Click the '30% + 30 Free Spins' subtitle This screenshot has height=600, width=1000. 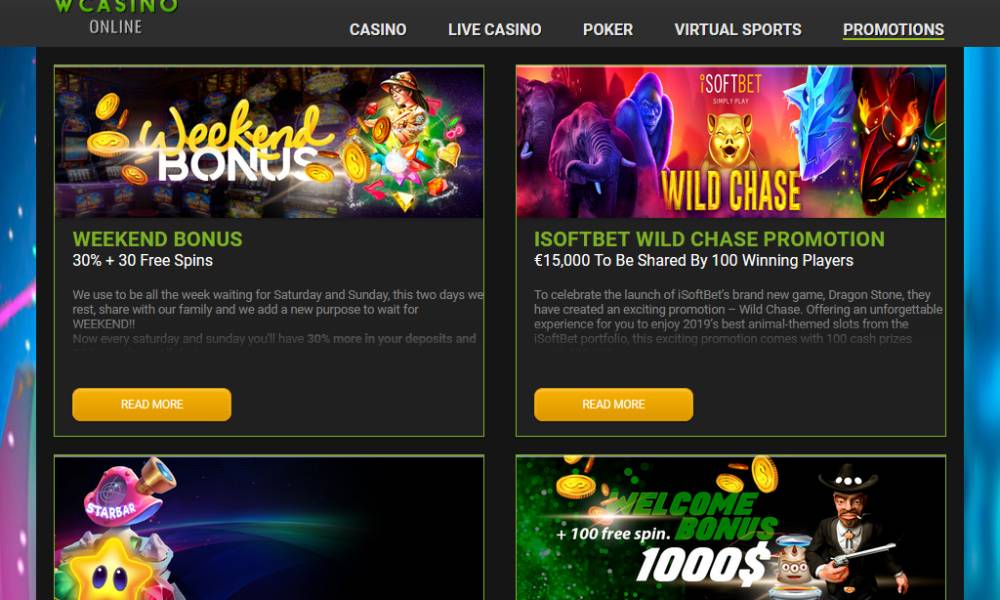click(142, 261)
